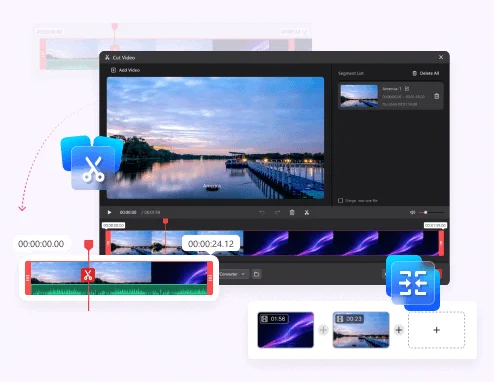Click the film icon on the 01:56 clip
Screen dimensions: 494x382
click(x=264, y=319)
